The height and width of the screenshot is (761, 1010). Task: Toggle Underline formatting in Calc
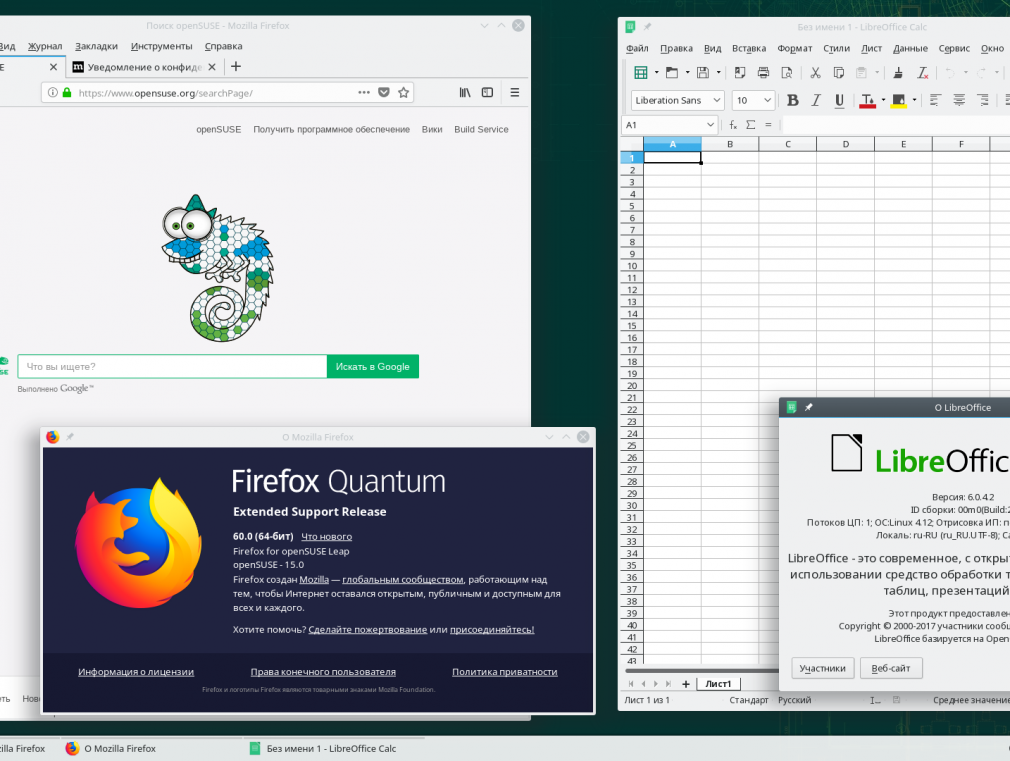(839, 100)
